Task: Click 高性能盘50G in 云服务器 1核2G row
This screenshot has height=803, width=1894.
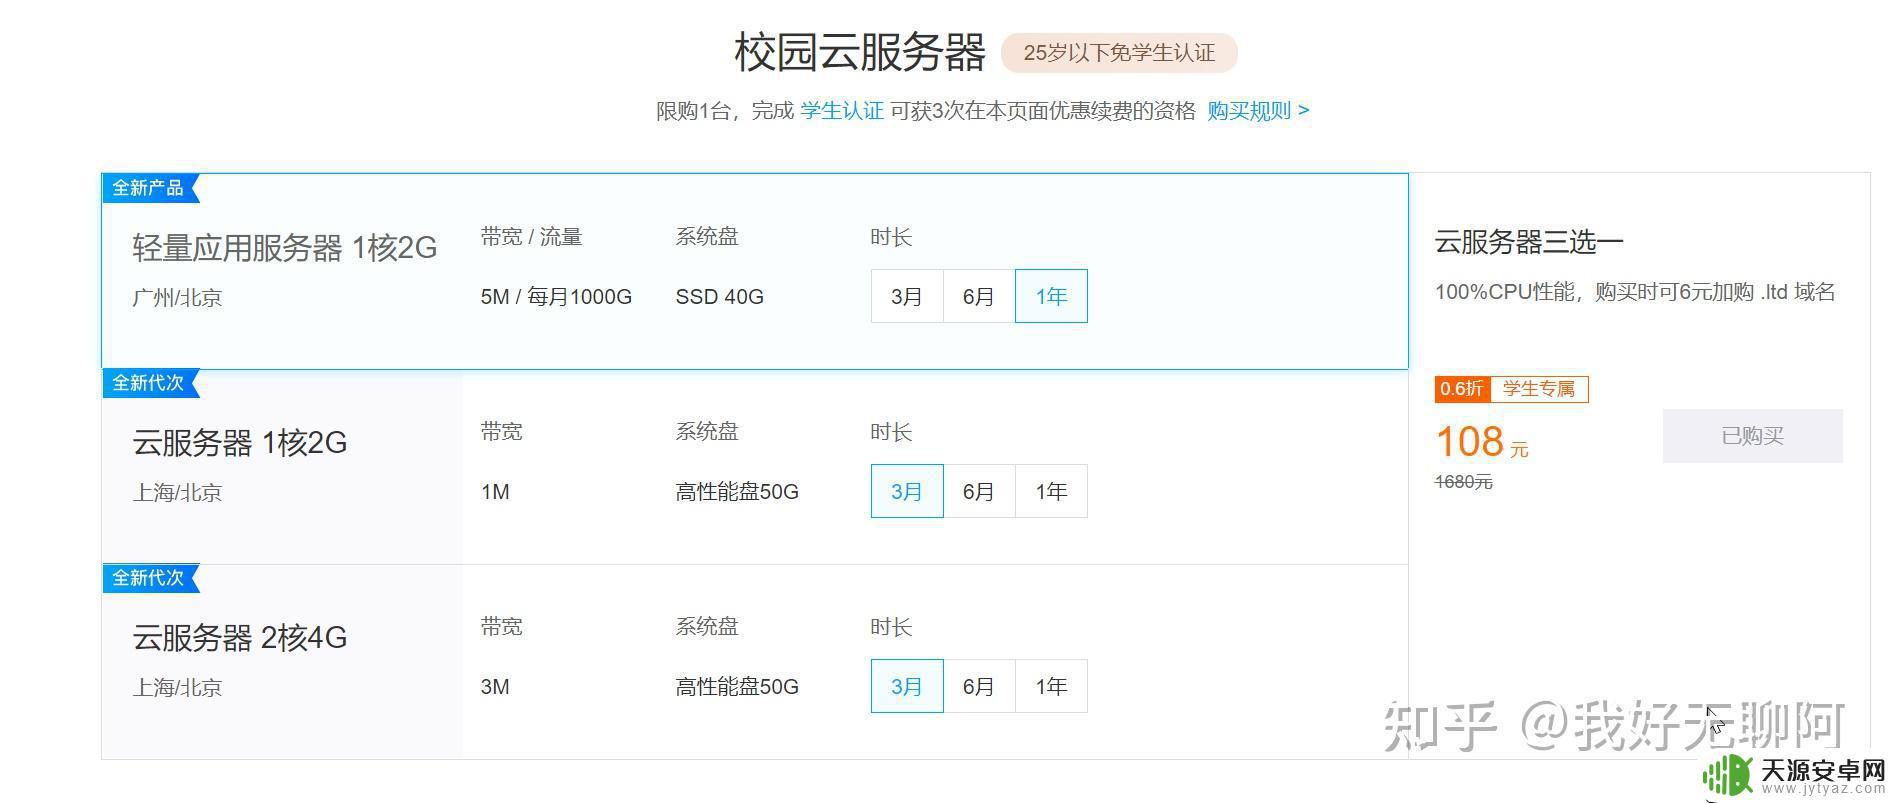Action: tap(737, 492)
